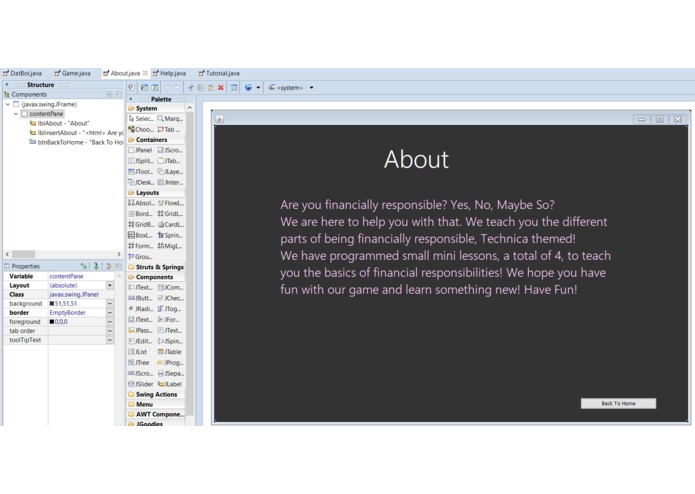Open the Layout absolute dropdown in Properties

tap(110, 285)
